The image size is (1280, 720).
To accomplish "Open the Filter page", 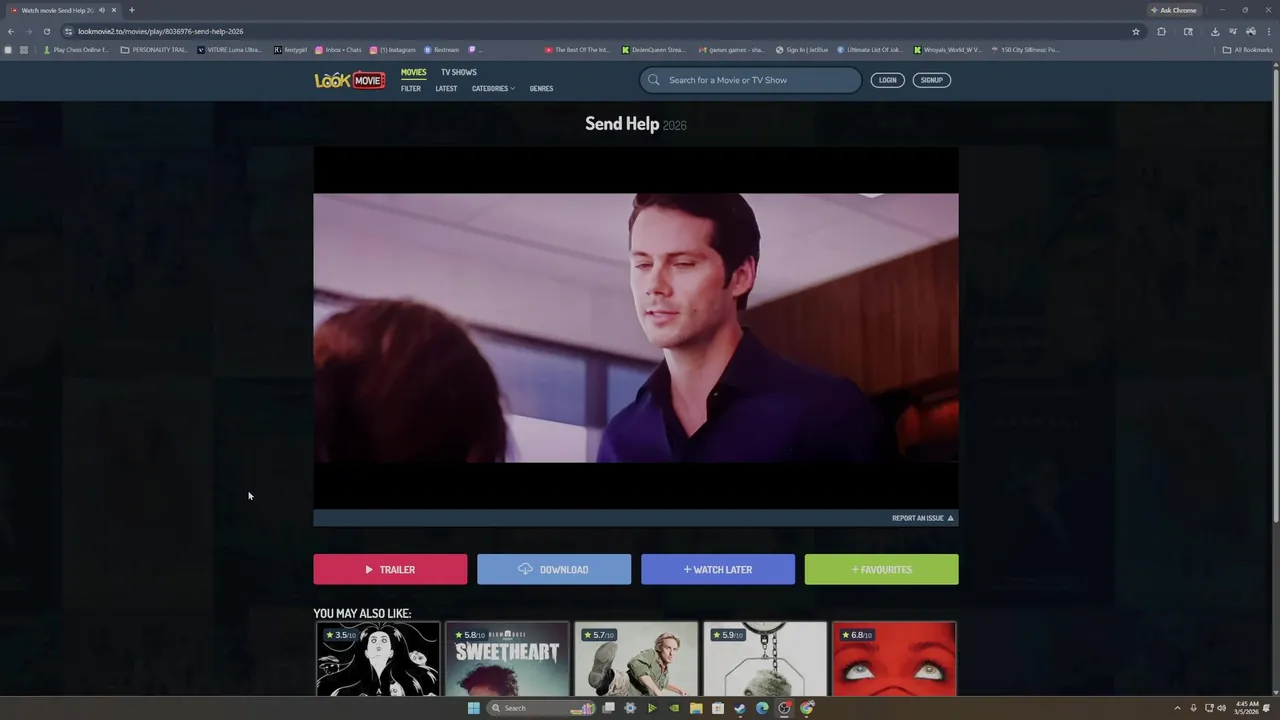I will click(x=411, y=88).
